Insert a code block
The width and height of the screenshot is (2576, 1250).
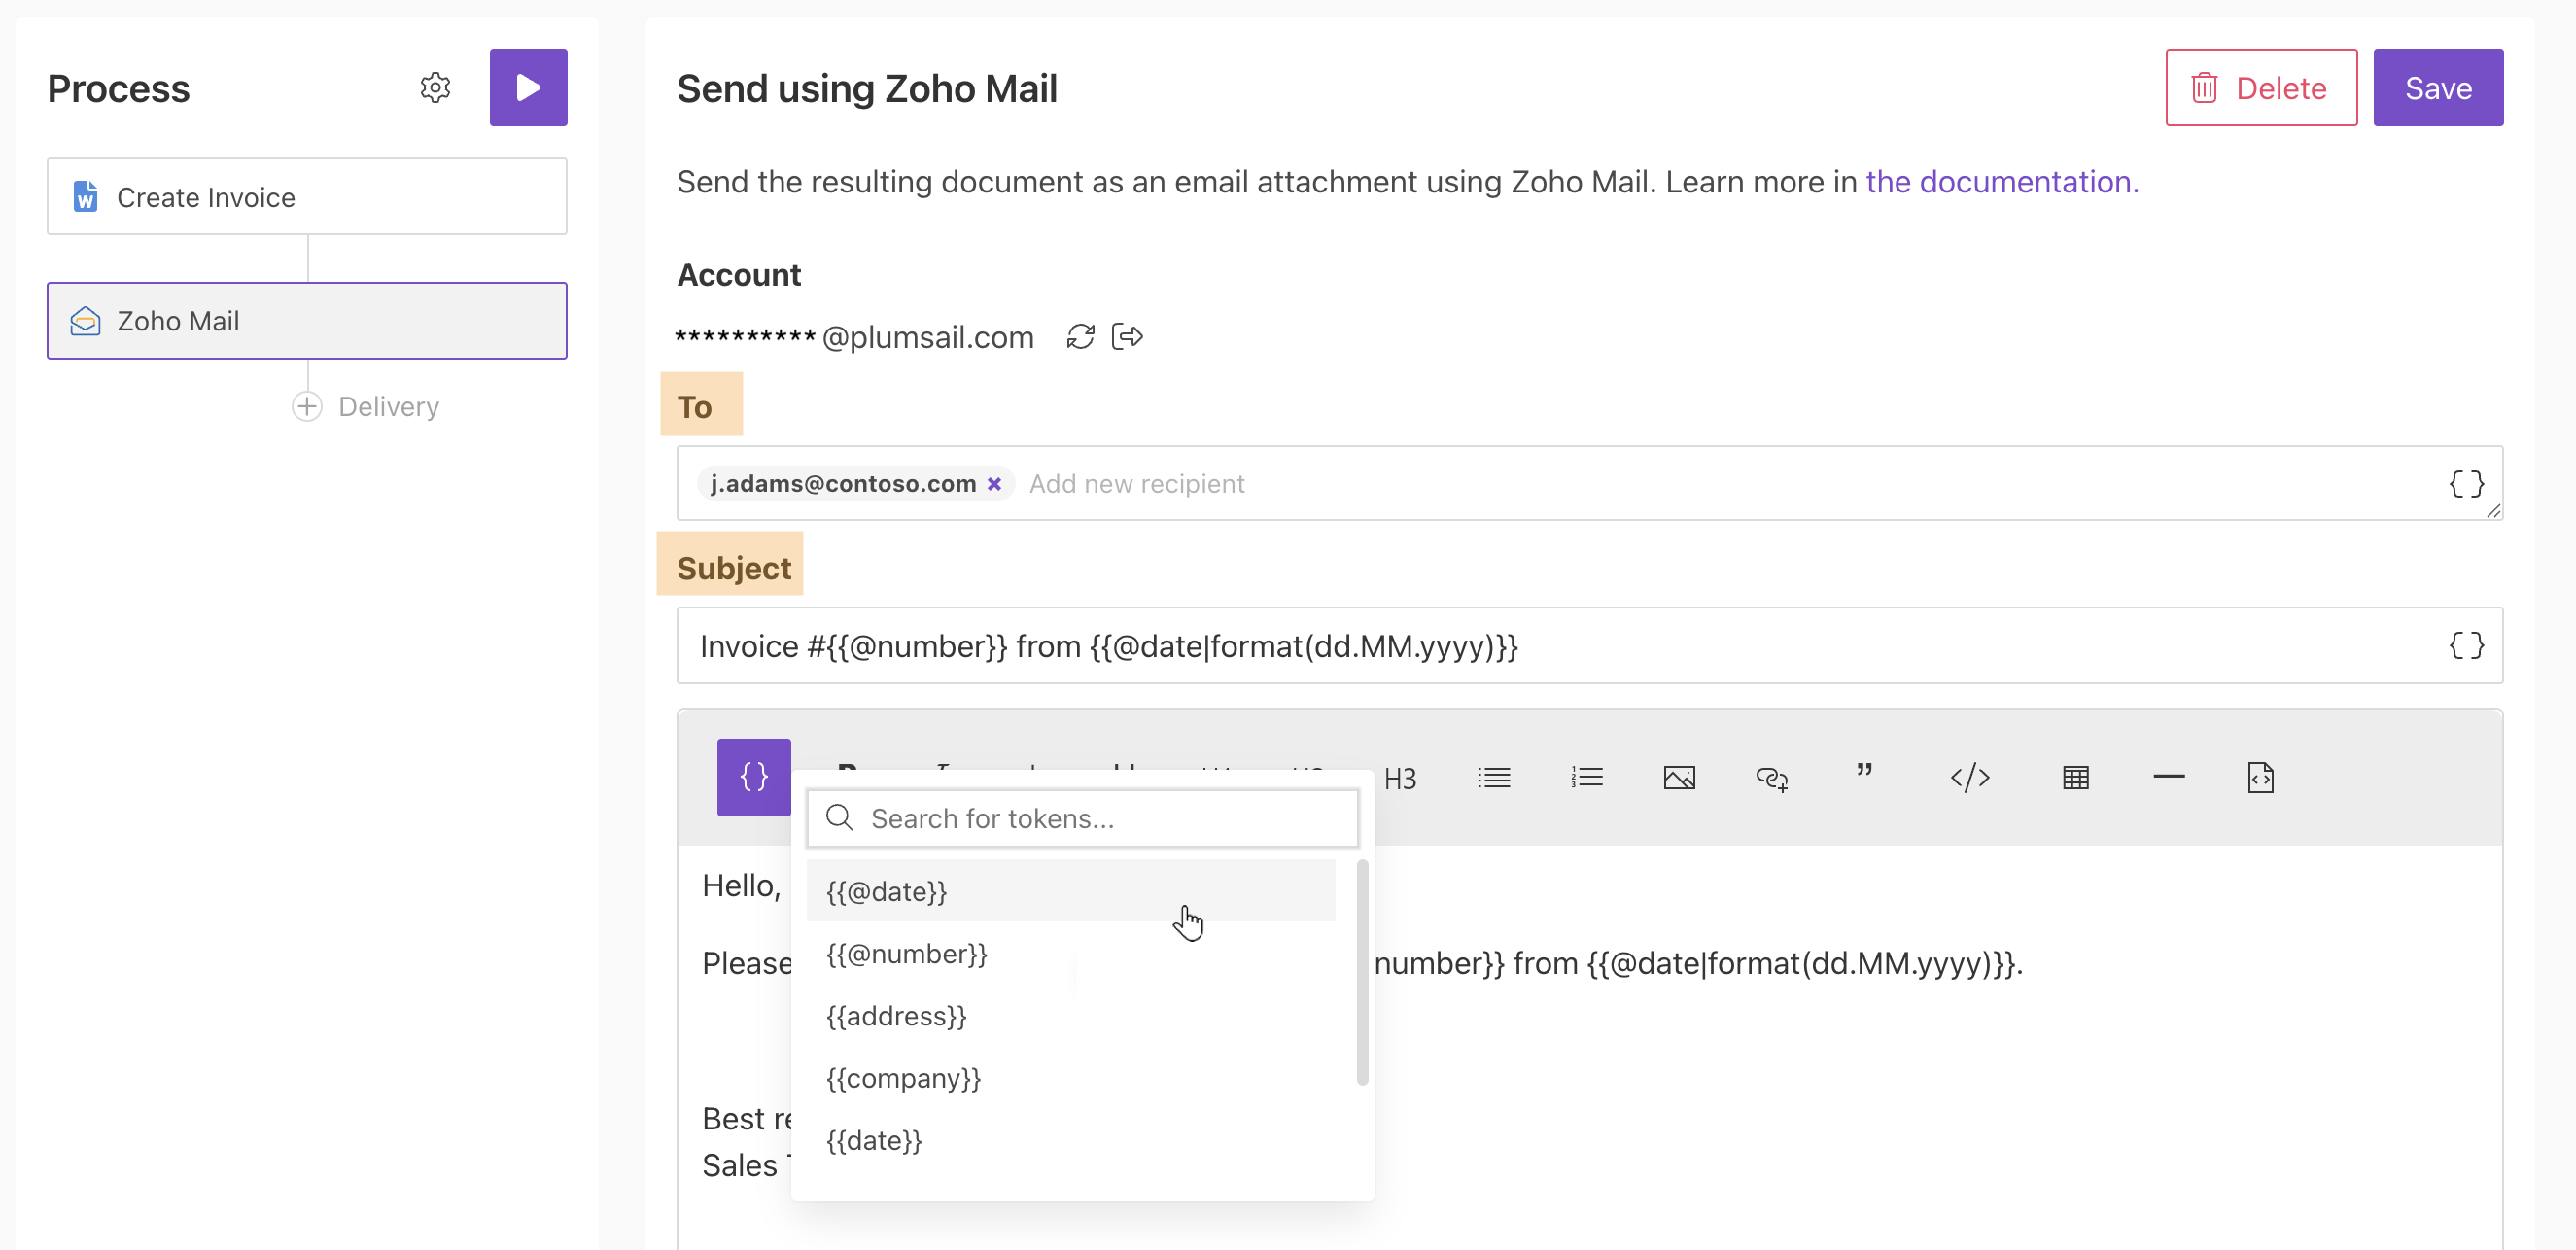pyautogui.click(x=1970, y=778)
